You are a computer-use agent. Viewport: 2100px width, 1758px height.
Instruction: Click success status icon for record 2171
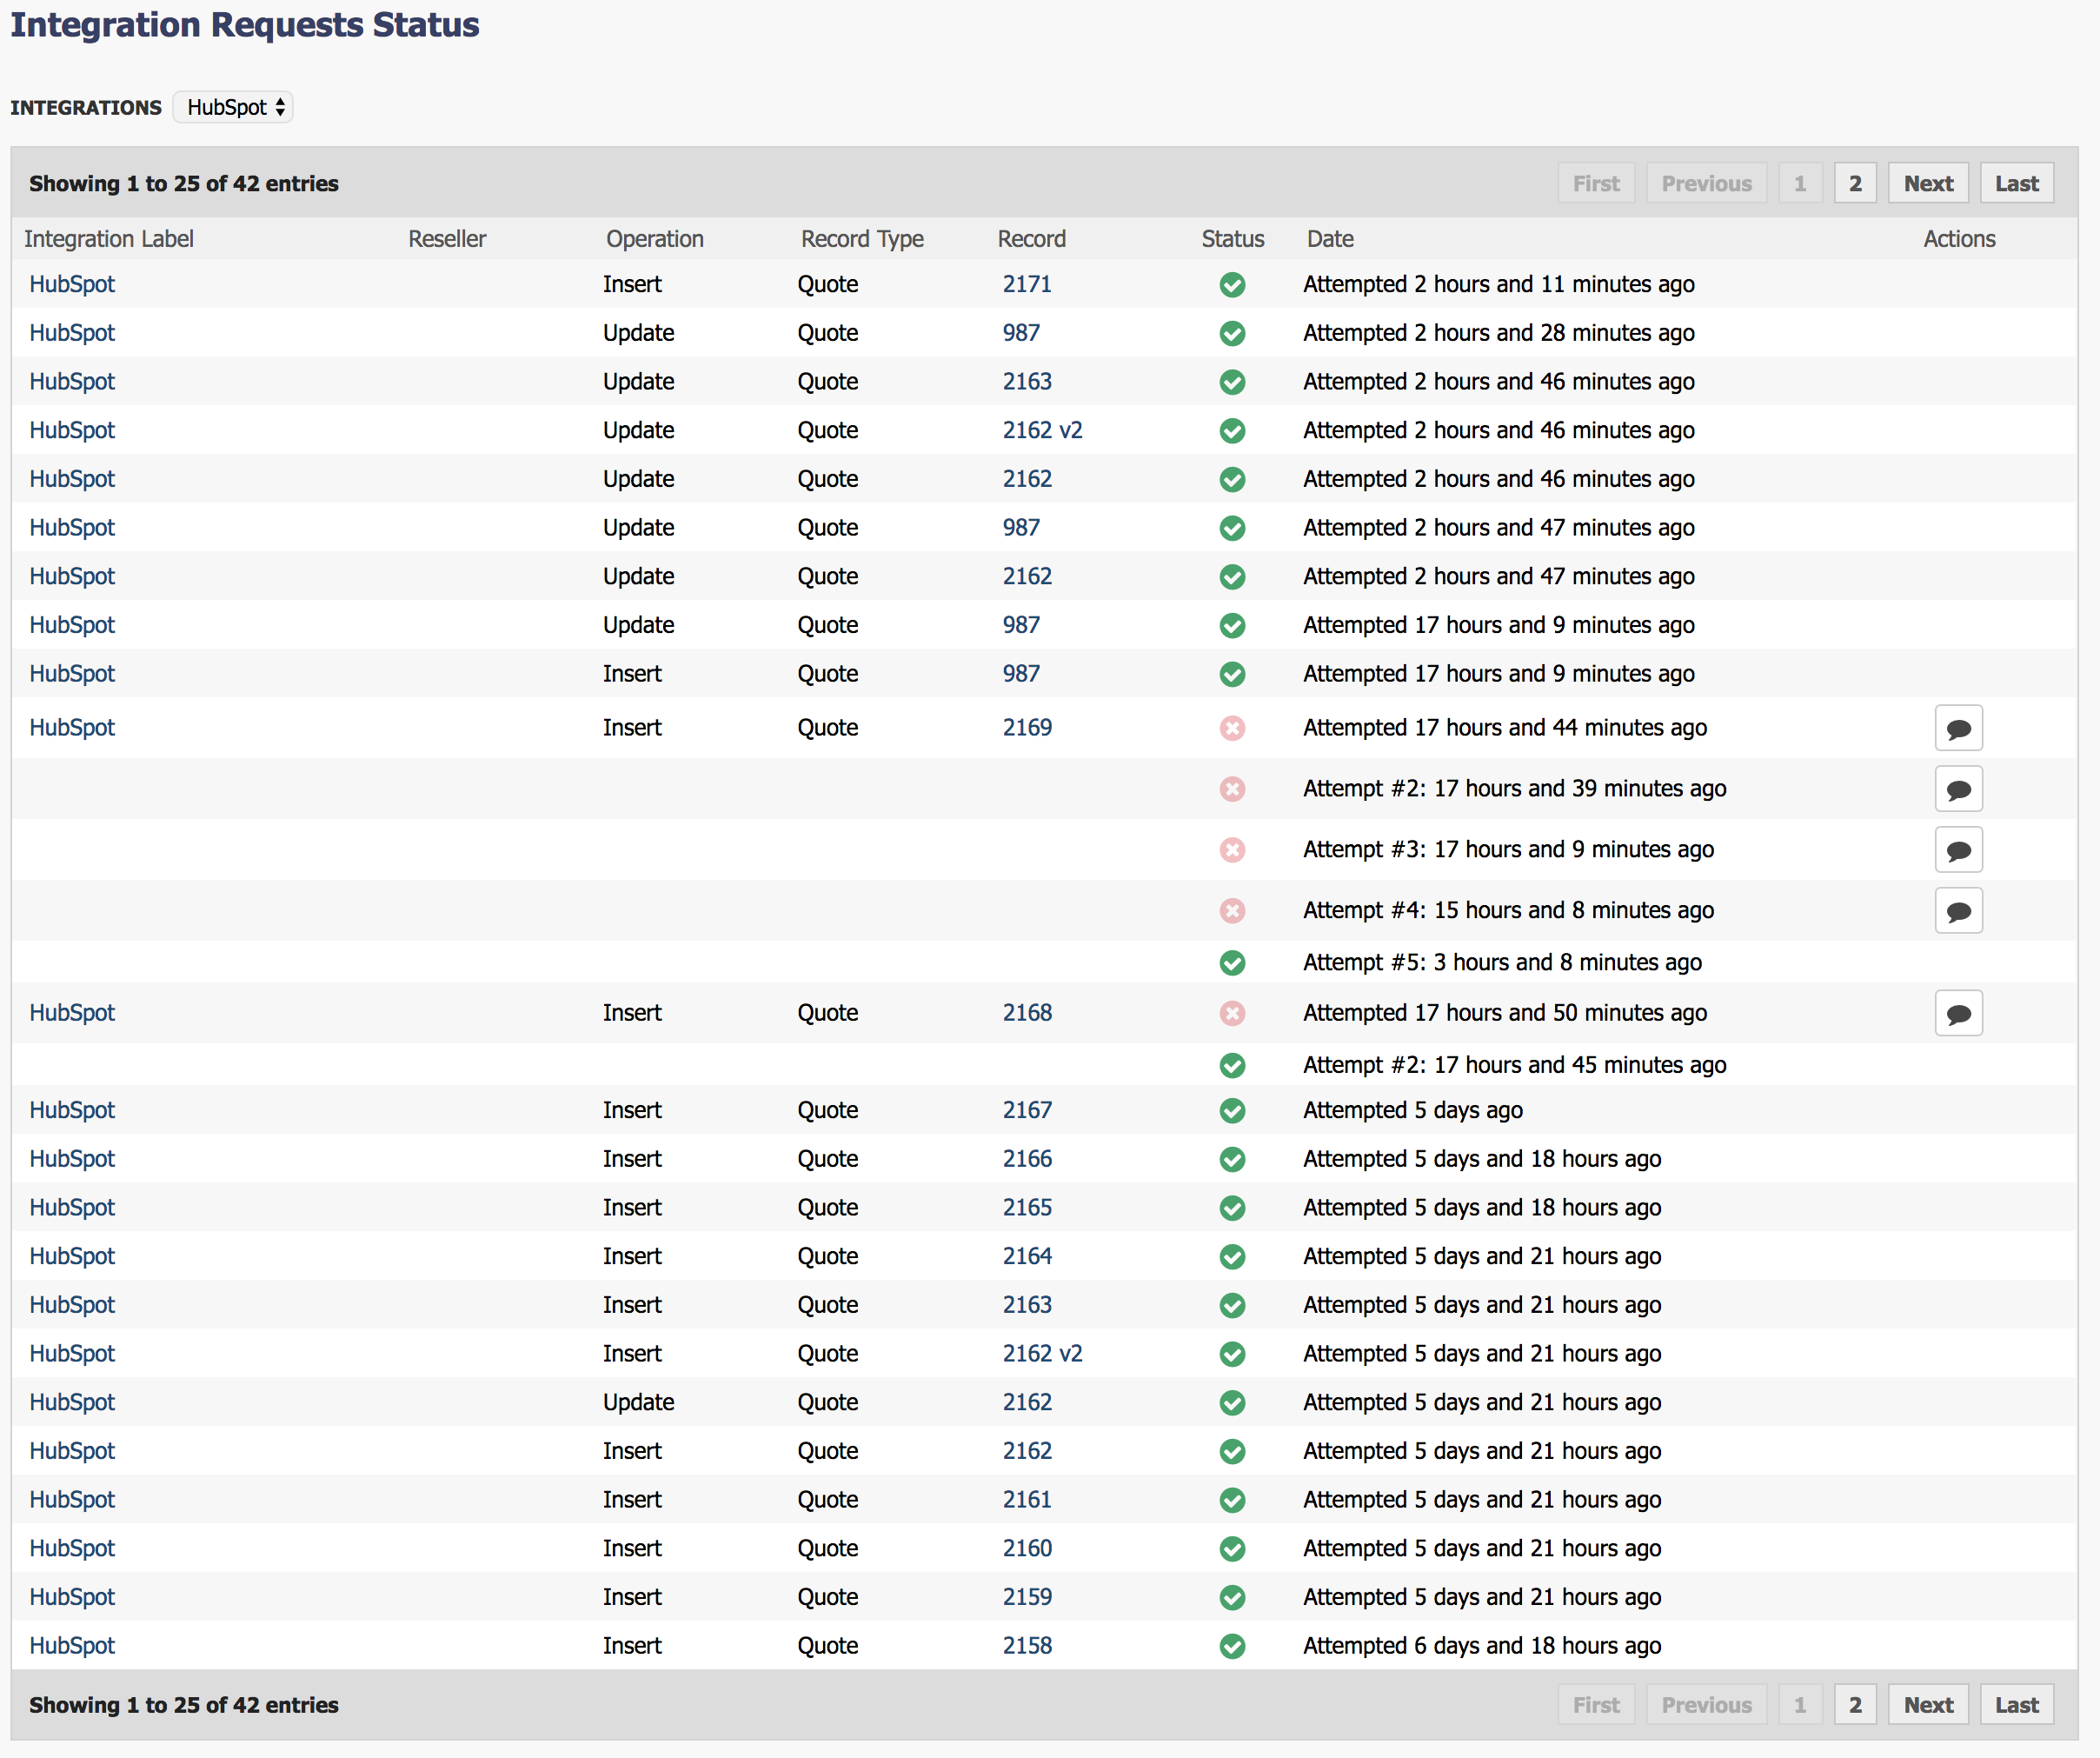coord(1232,285)
